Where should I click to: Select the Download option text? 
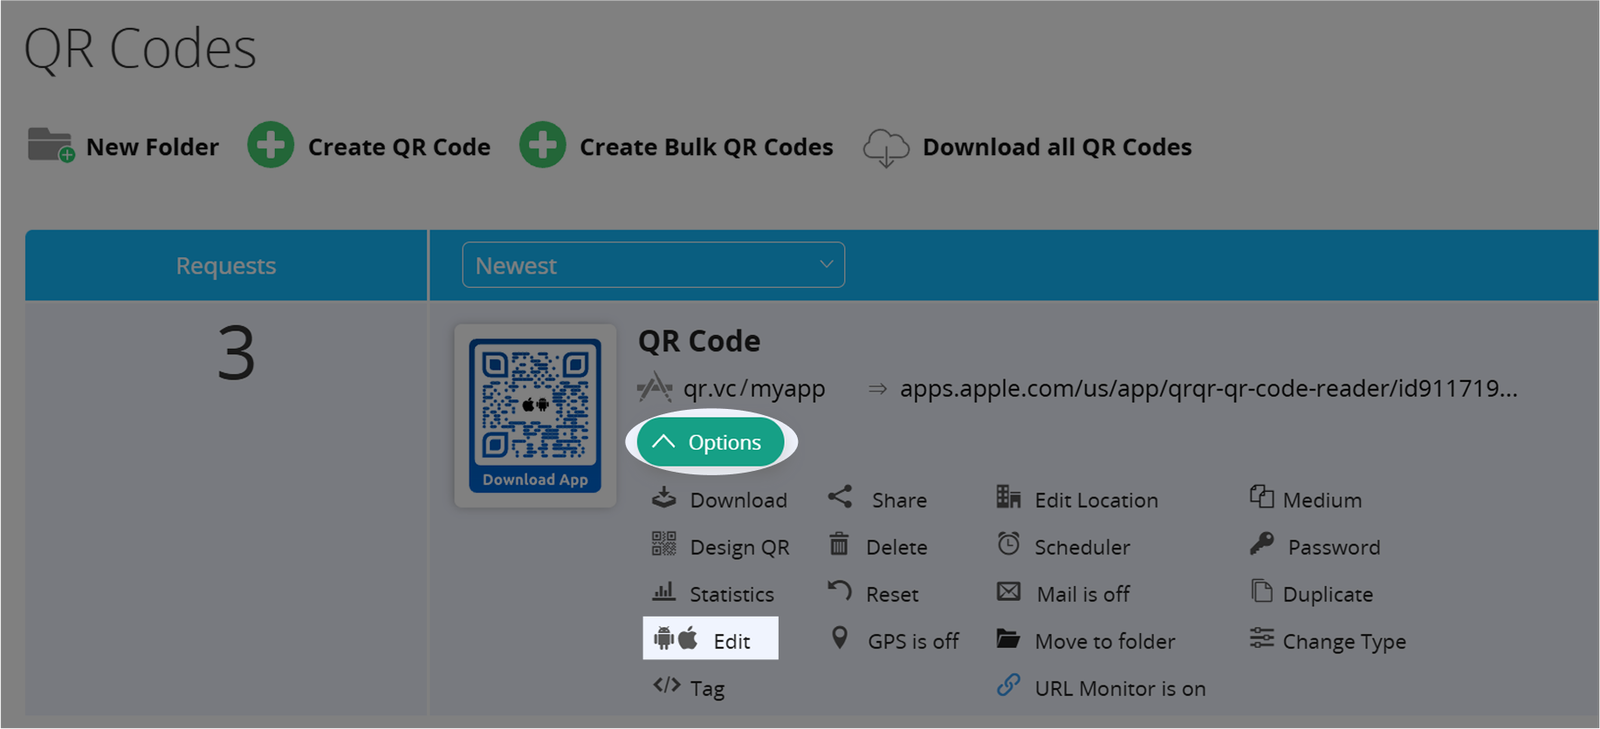tap(738, 500)
